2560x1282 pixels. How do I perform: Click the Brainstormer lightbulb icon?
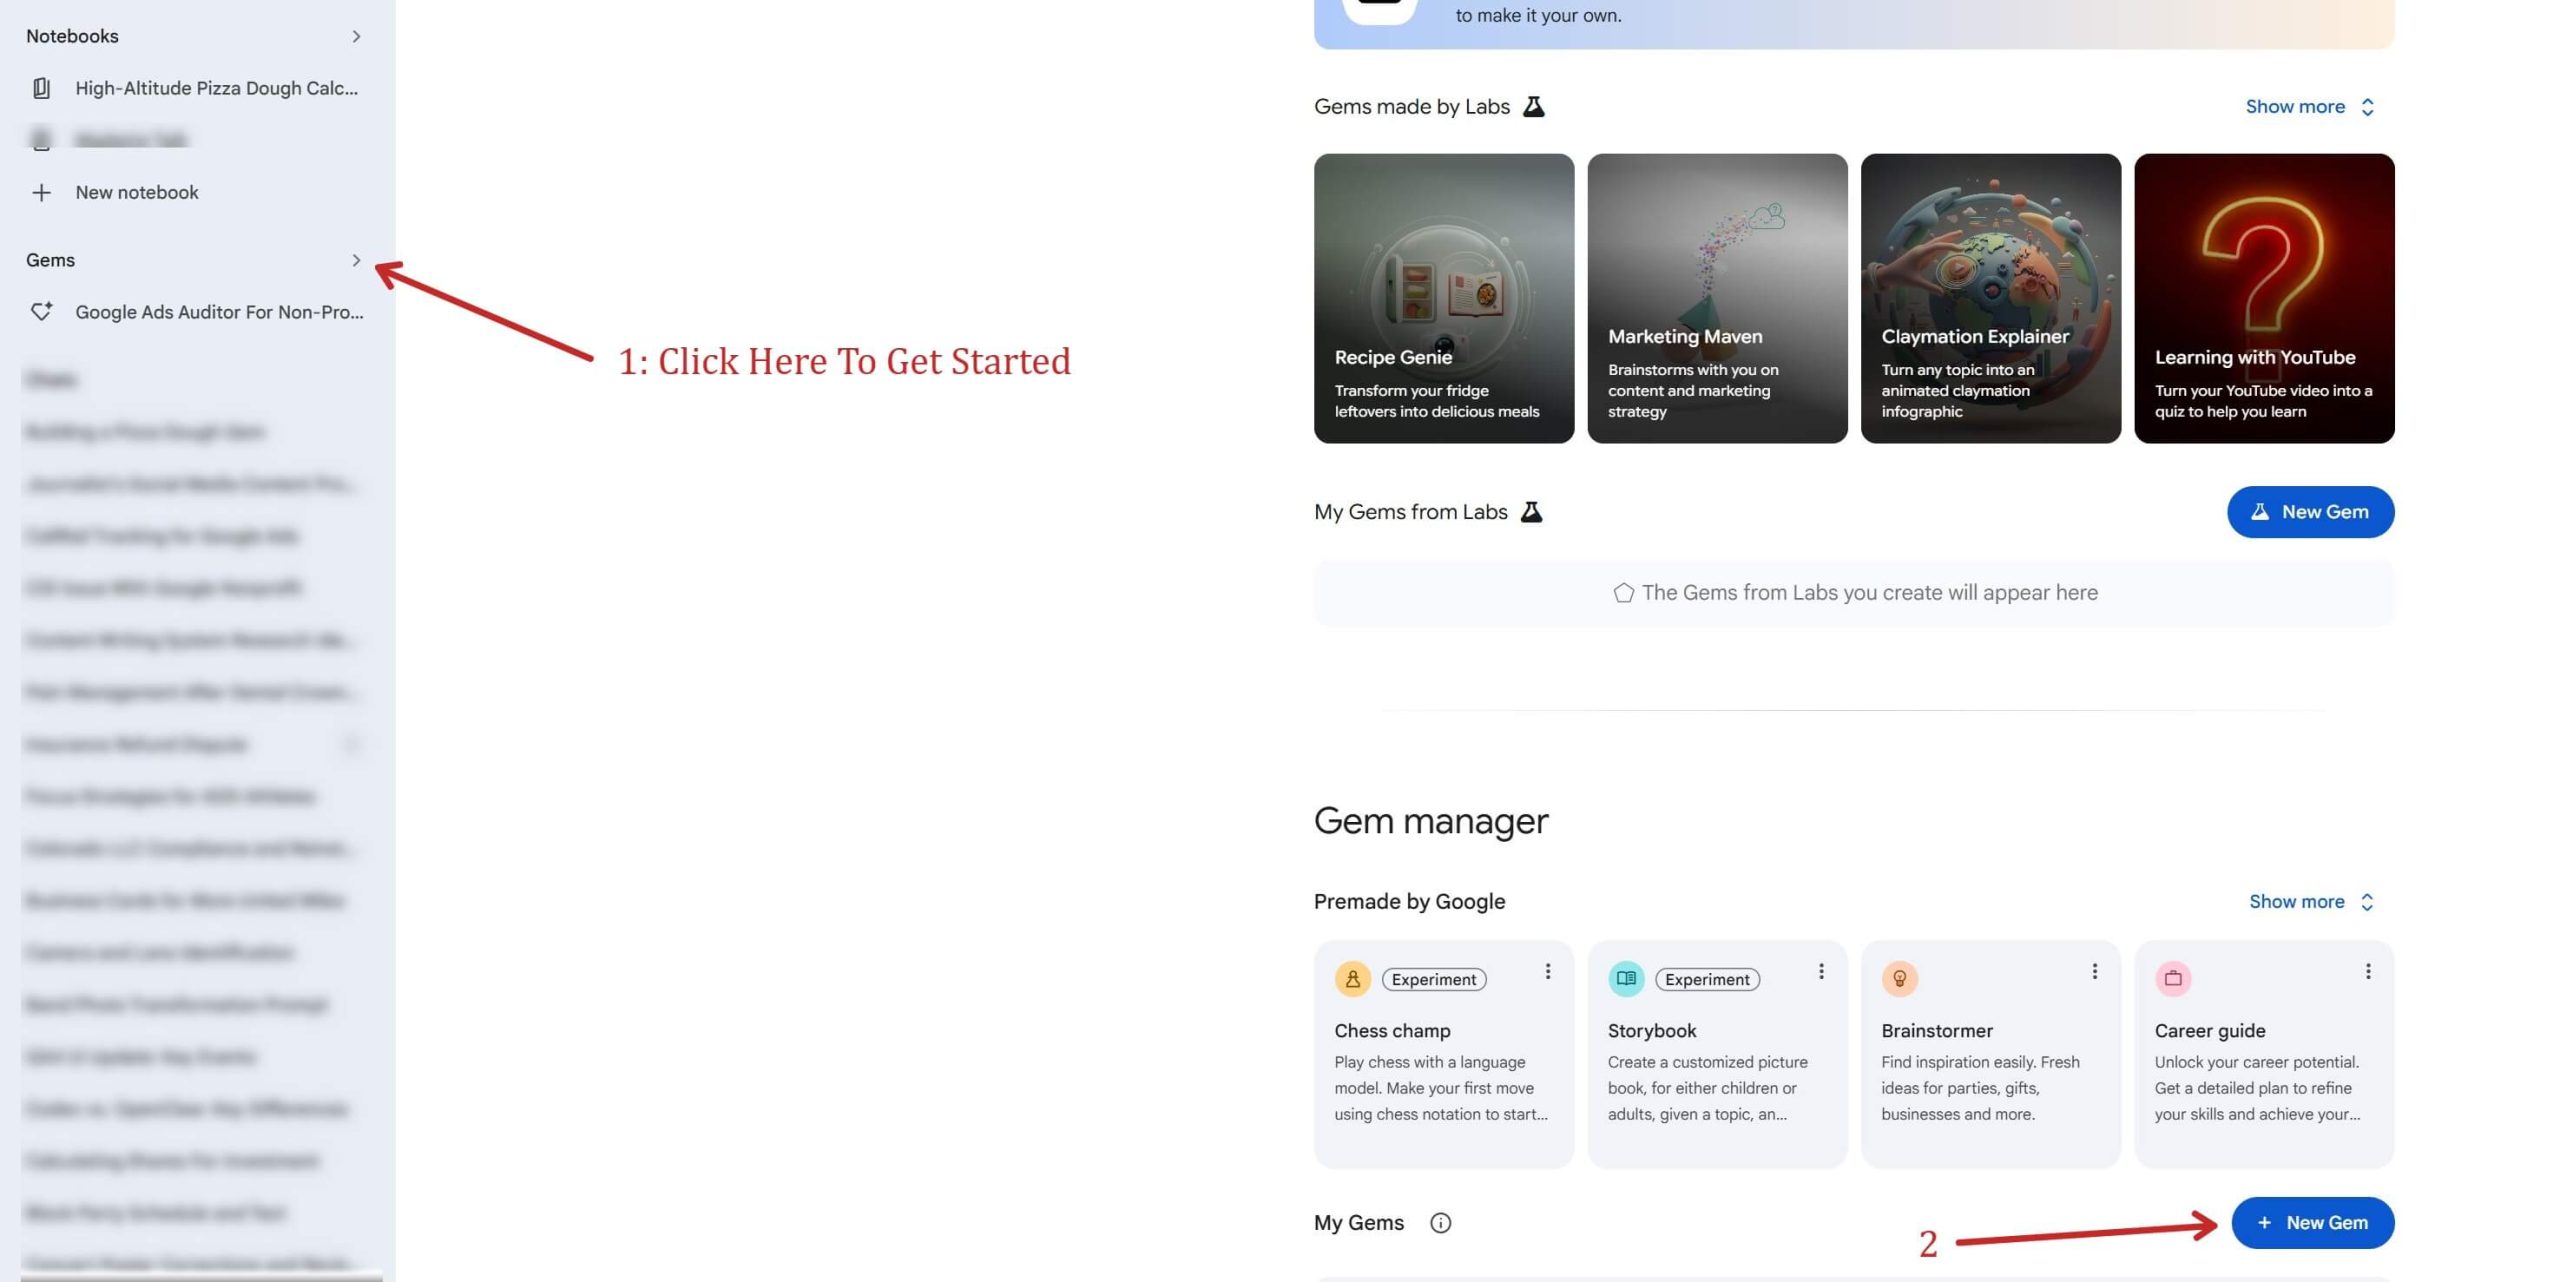(x=1899, y=979)
